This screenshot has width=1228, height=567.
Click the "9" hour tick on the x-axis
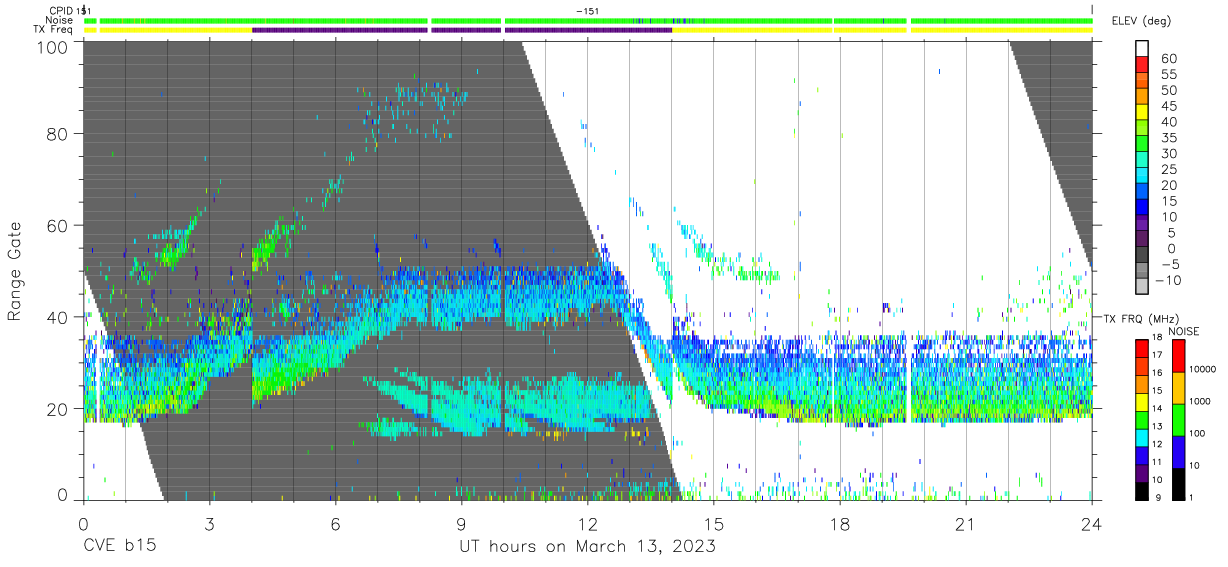click(462, 523)
